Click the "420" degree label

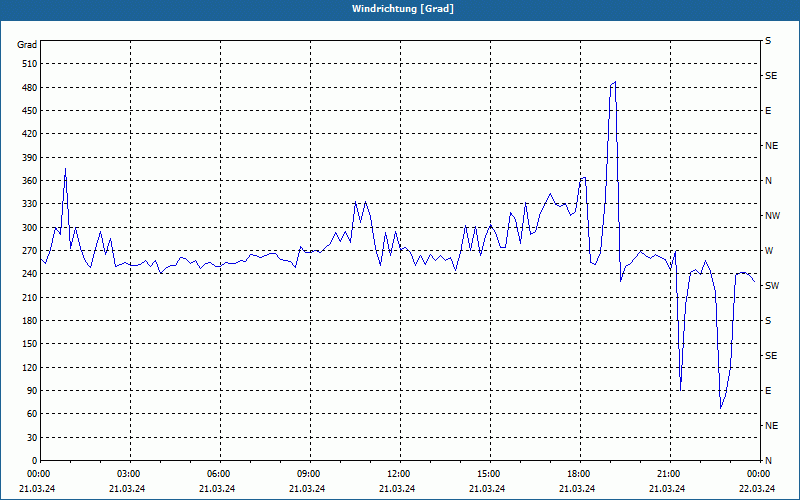point(30,134)
